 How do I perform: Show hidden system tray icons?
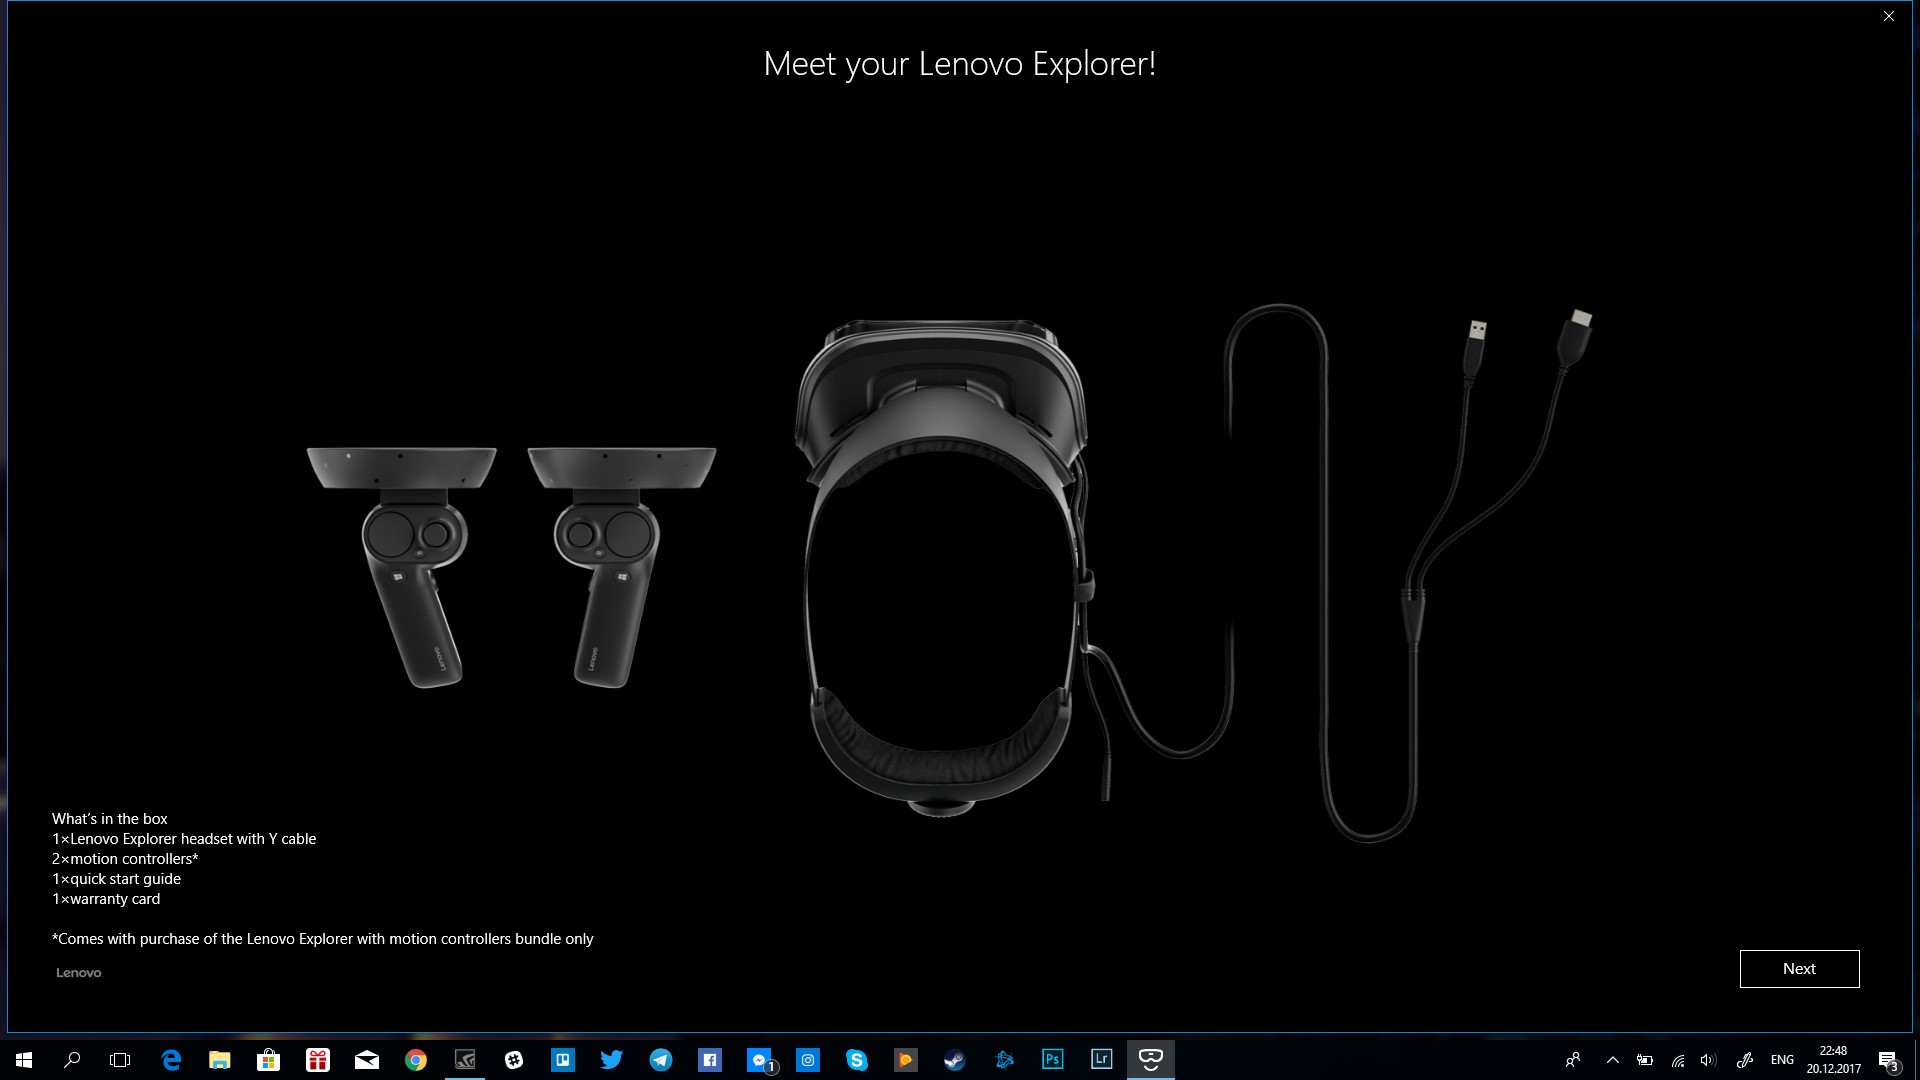1612,1059
